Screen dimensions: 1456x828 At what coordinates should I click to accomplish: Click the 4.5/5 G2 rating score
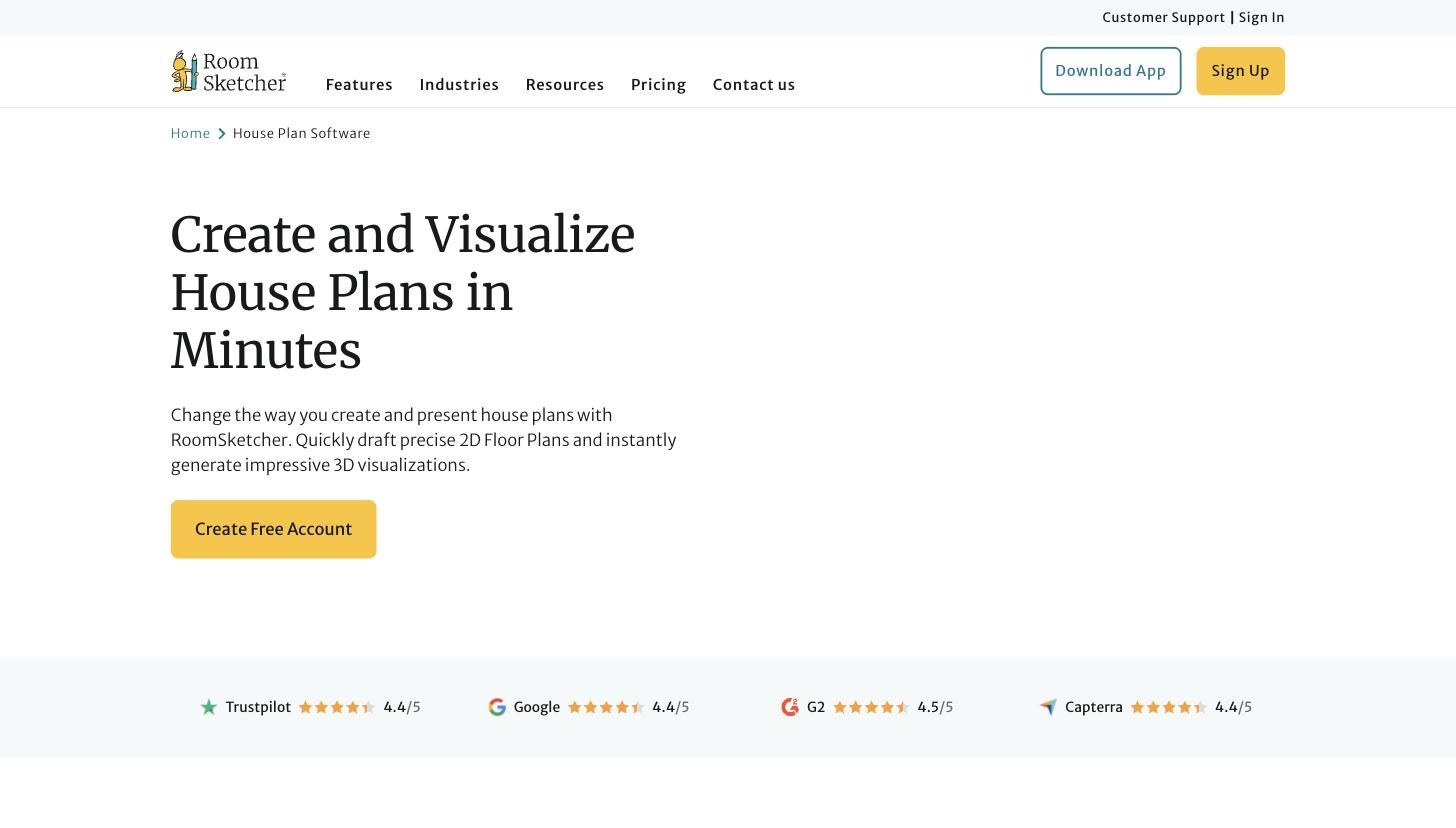tap(935, 707)
